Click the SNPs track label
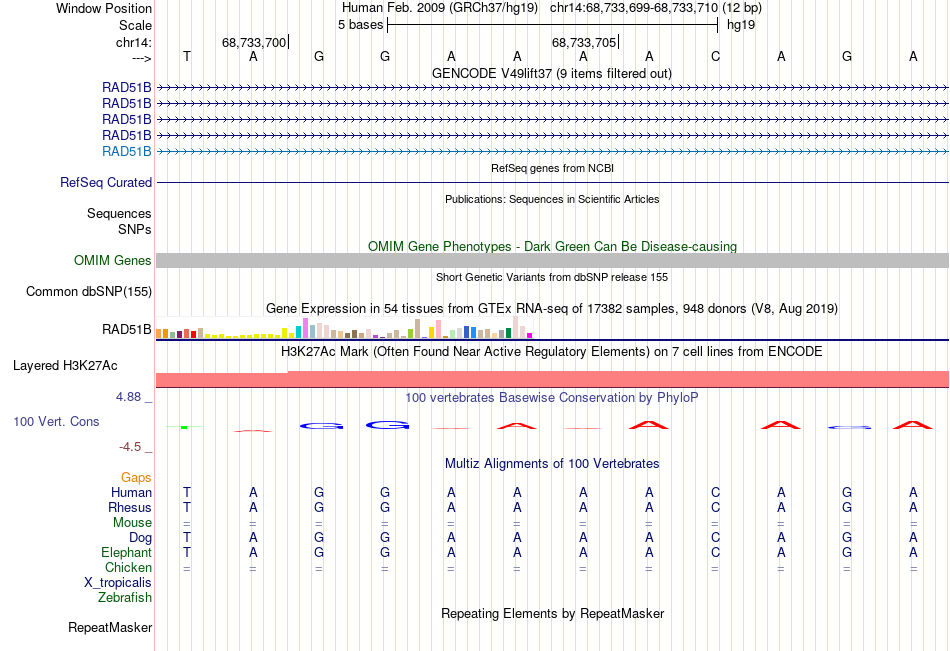This screenshot has height=651, width=950. (135, 229)
